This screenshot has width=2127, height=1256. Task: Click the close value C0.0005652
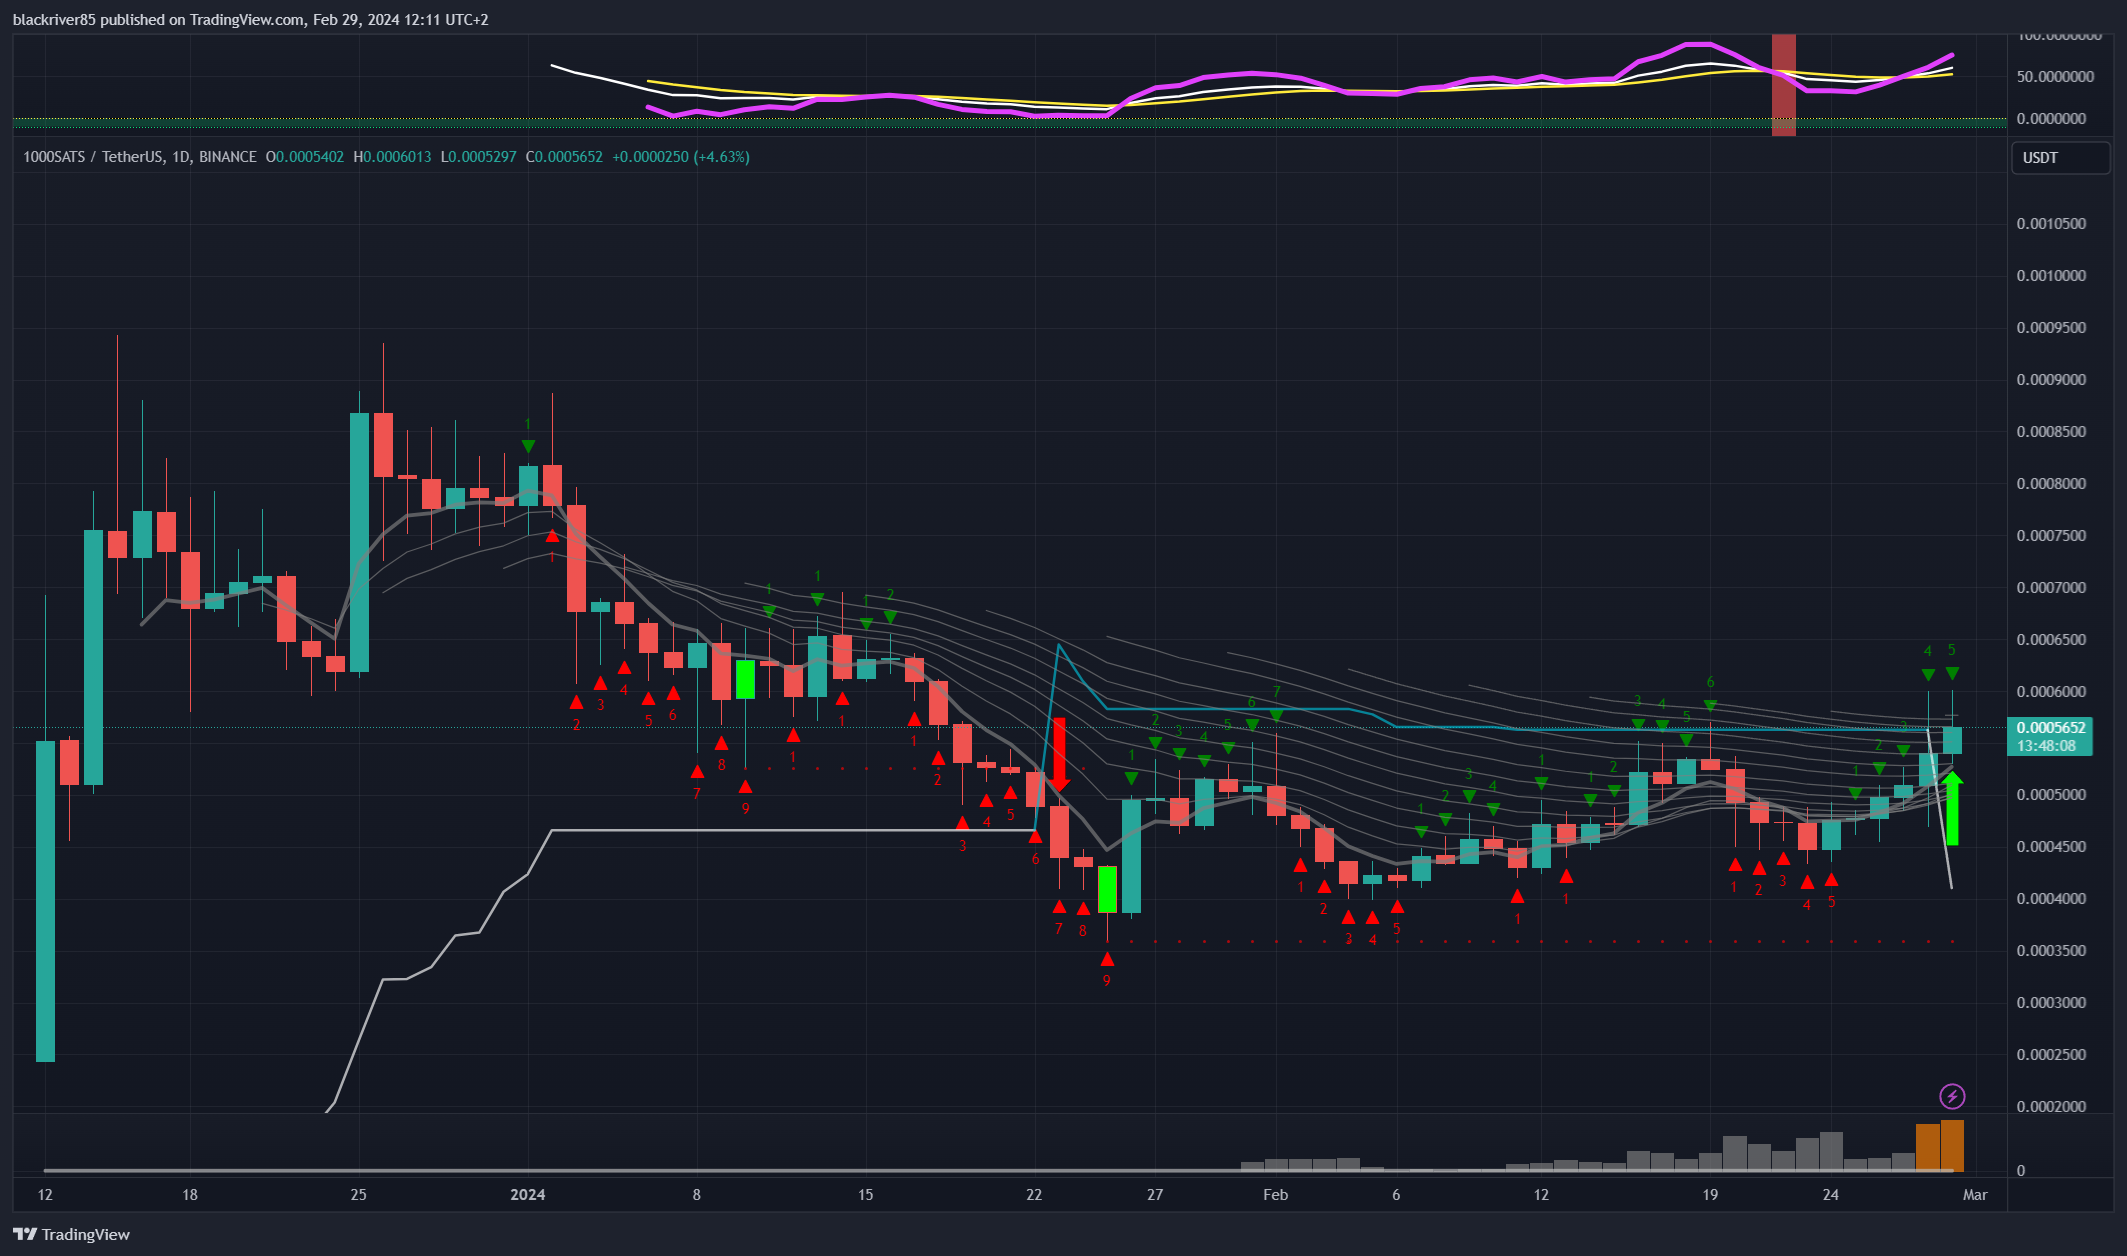click(564, 157)
